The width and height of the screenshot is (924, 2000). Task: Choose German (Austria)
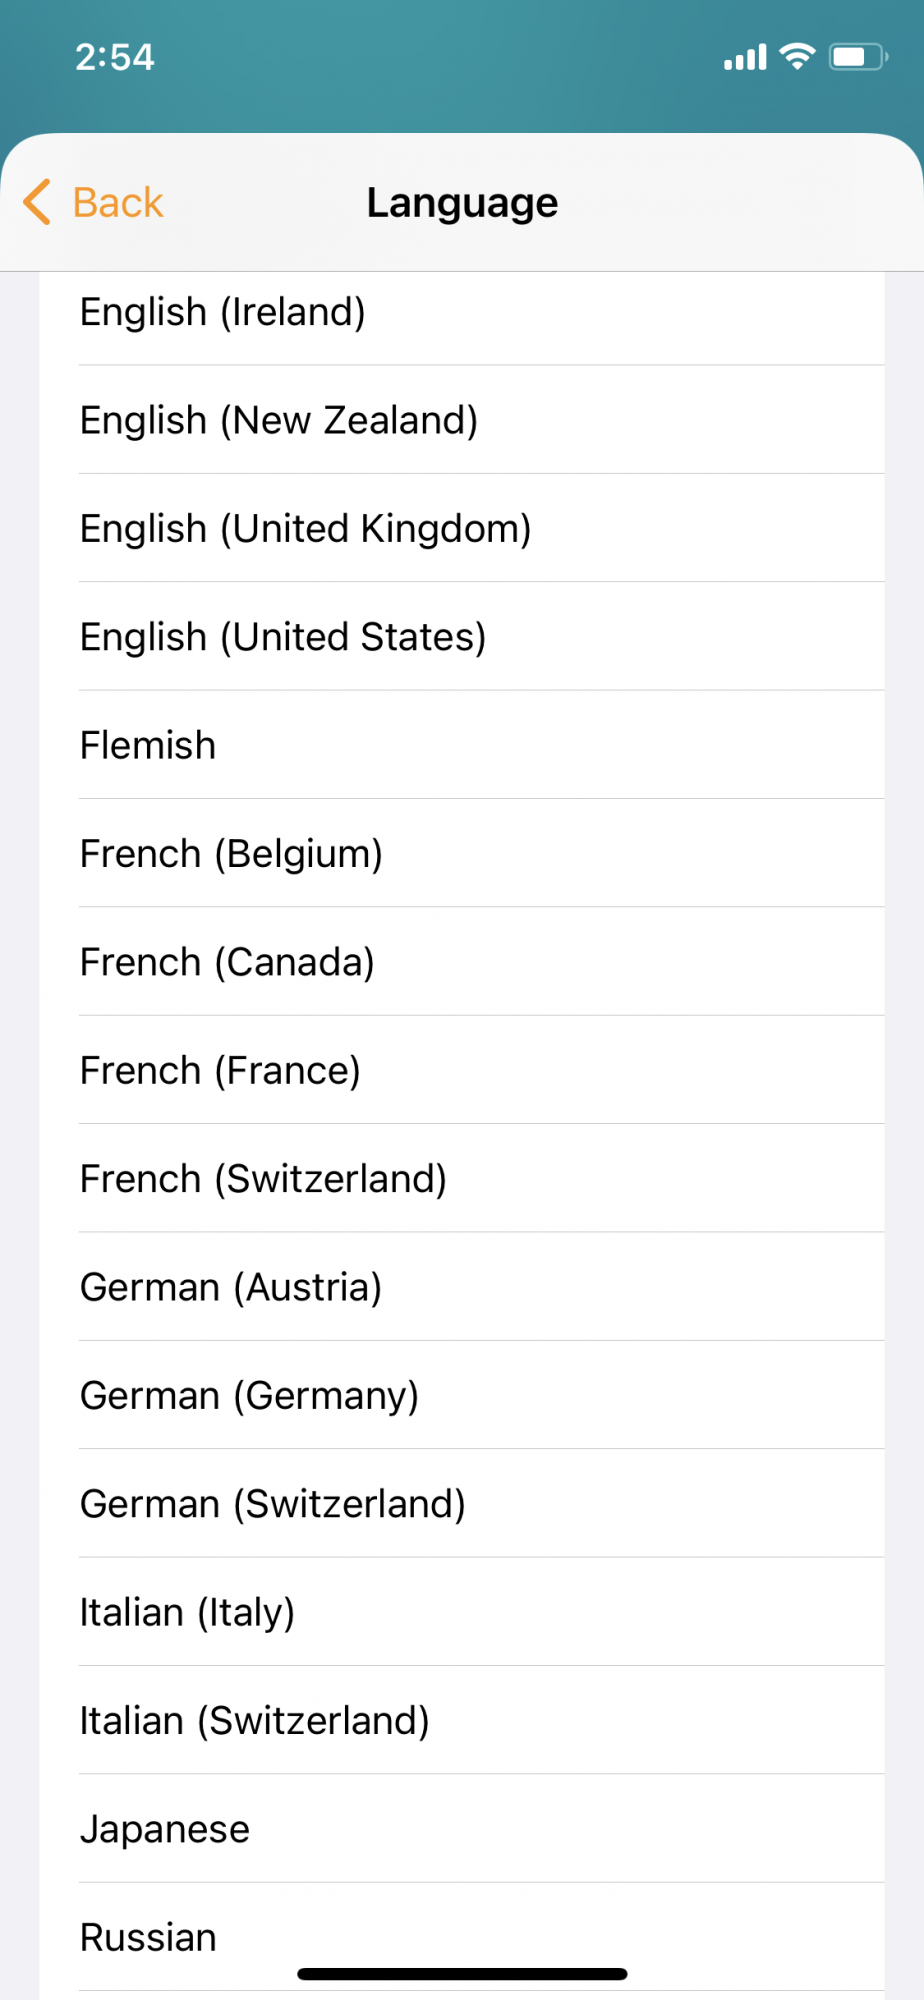462,1287
